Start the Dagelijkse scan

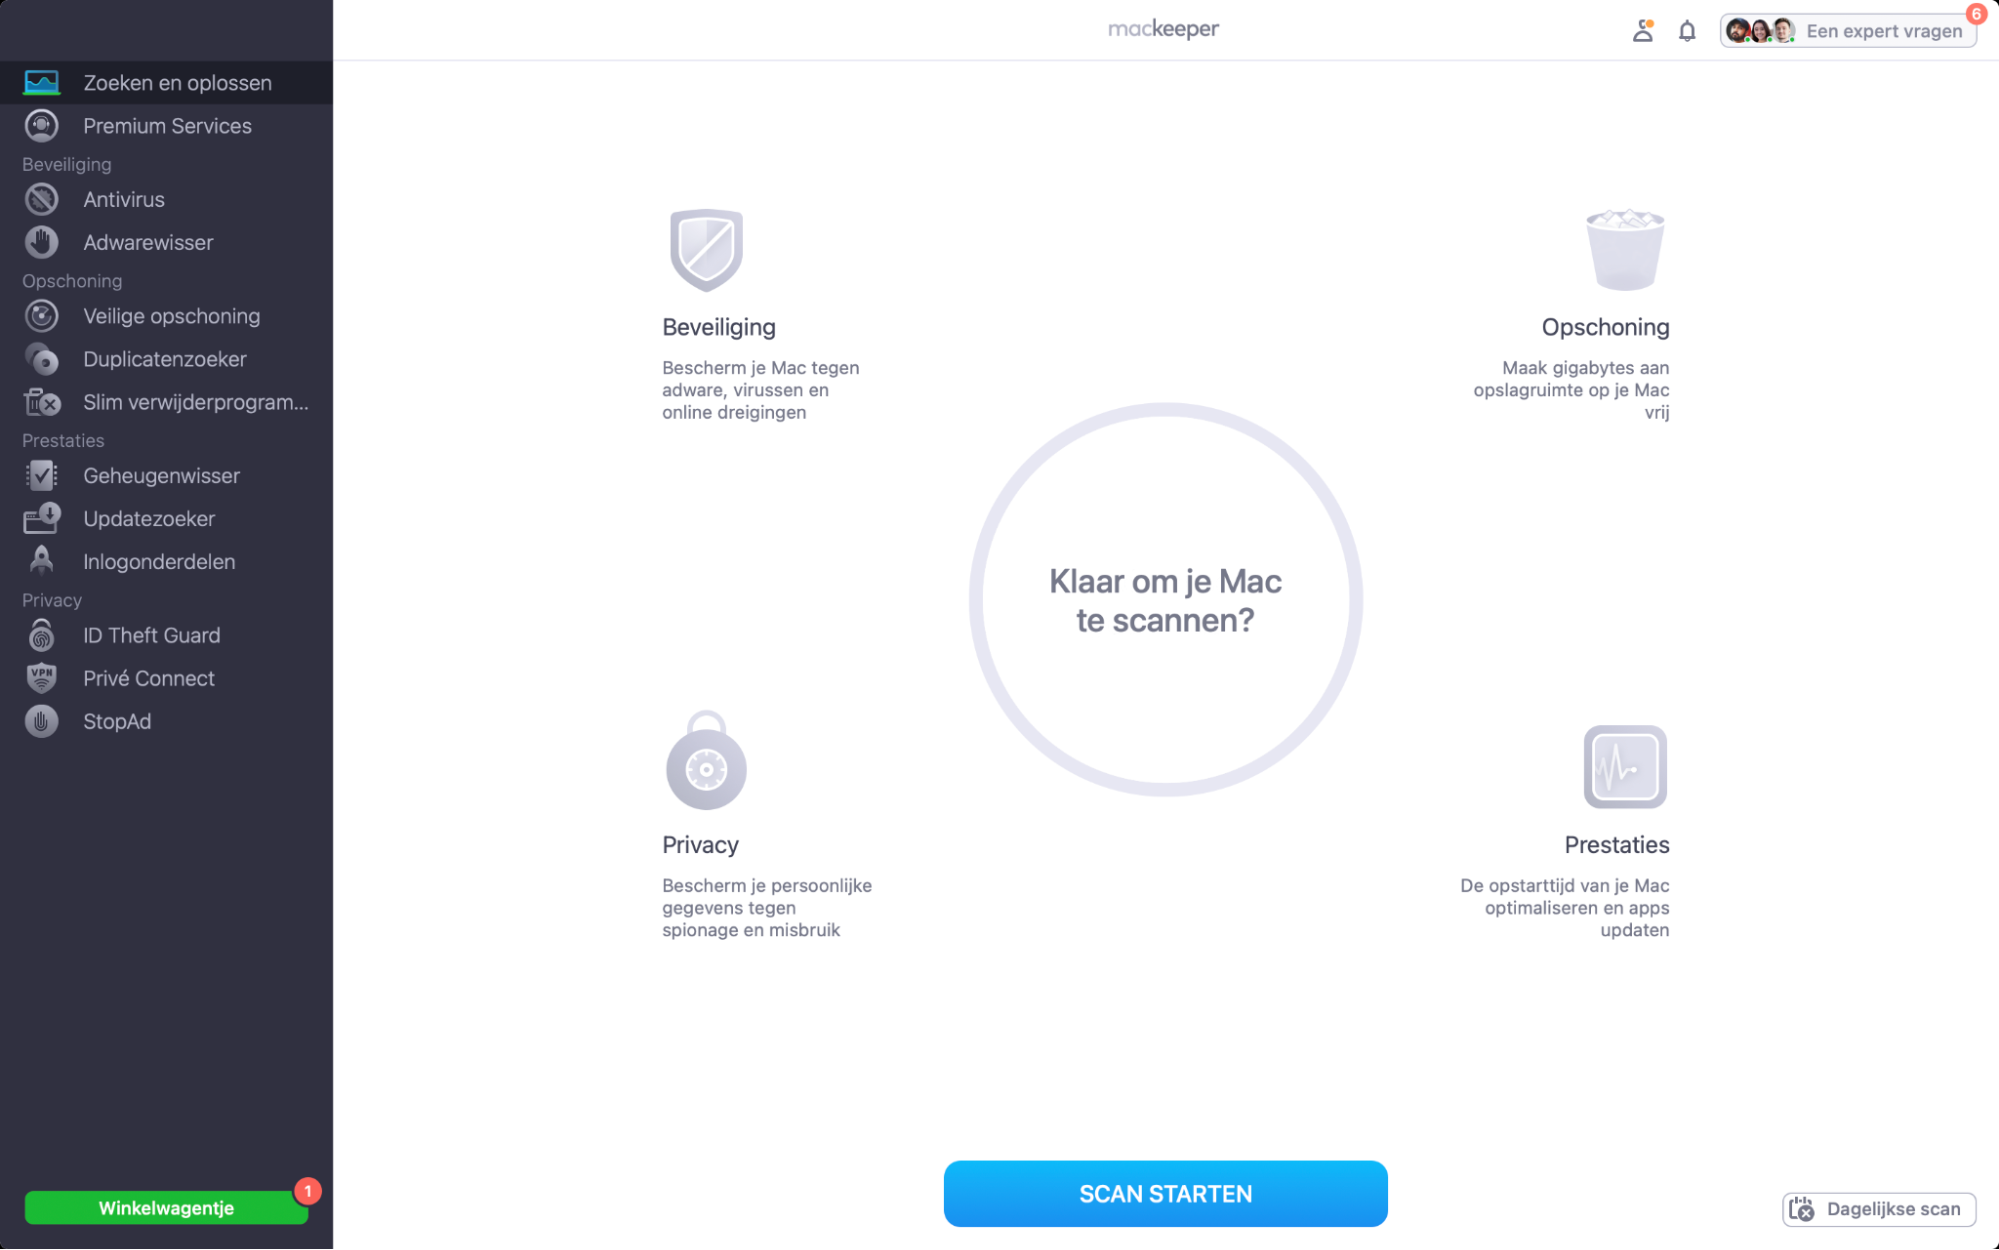point(1879,1208)
